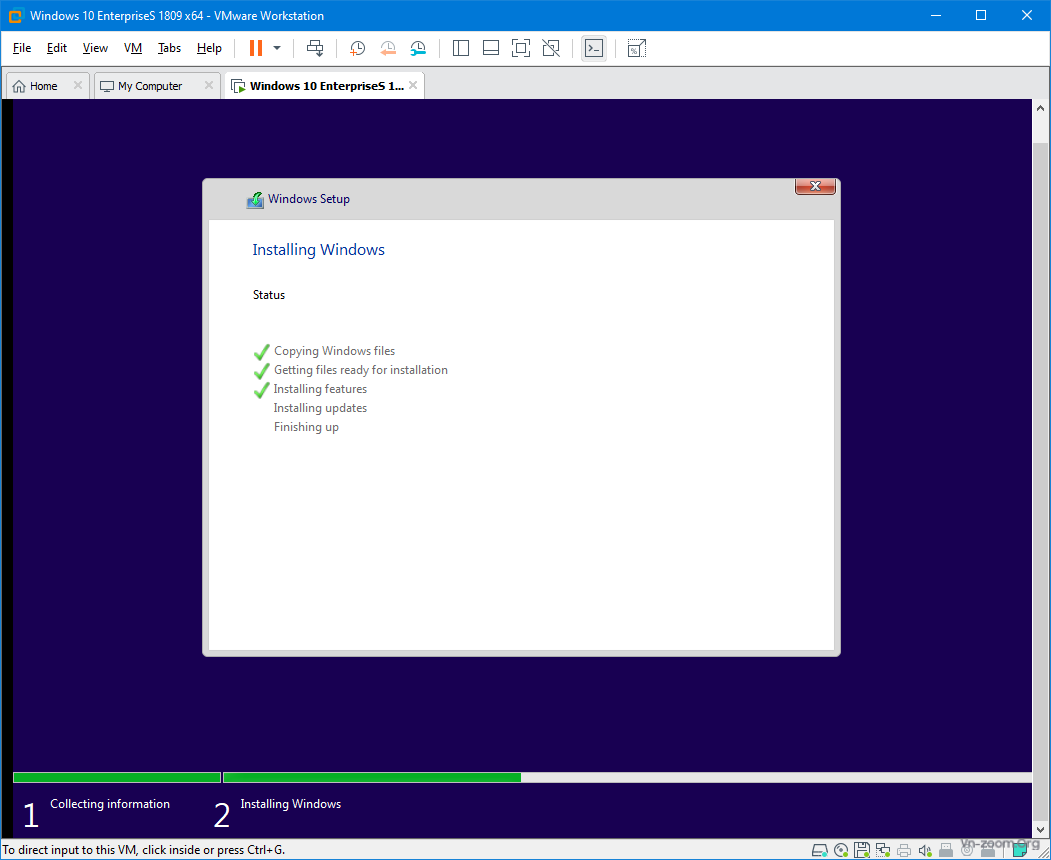Close the My Computer tab
Screen dimensions: 1051x860
coord(208,85)
